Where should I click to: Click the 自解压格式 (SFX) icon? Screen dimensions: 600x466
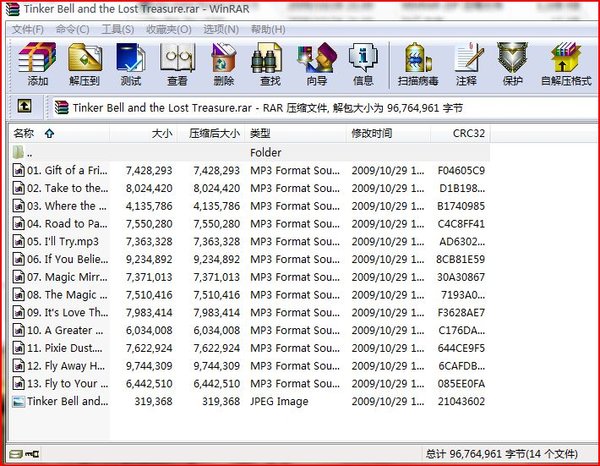(x=566, y=57)
